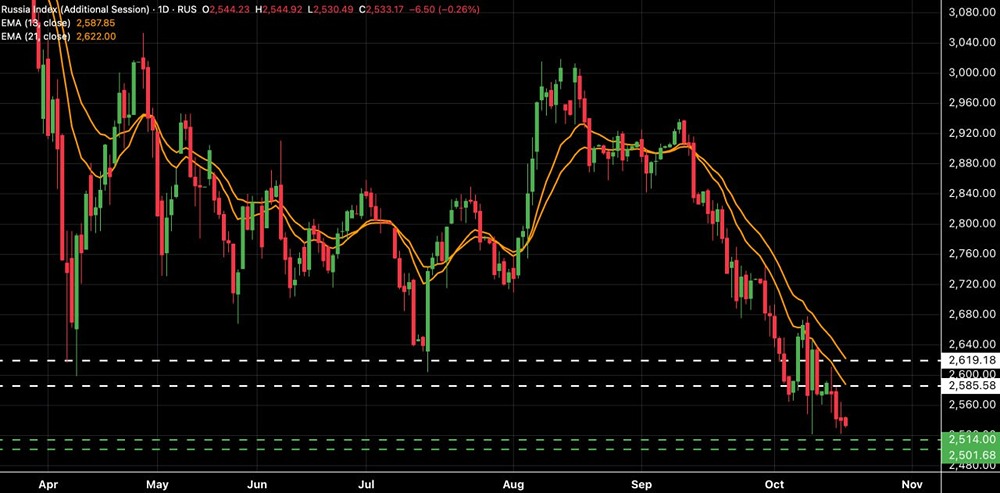
Task: Click the Nov label on time axis
Action: point(912,485)
